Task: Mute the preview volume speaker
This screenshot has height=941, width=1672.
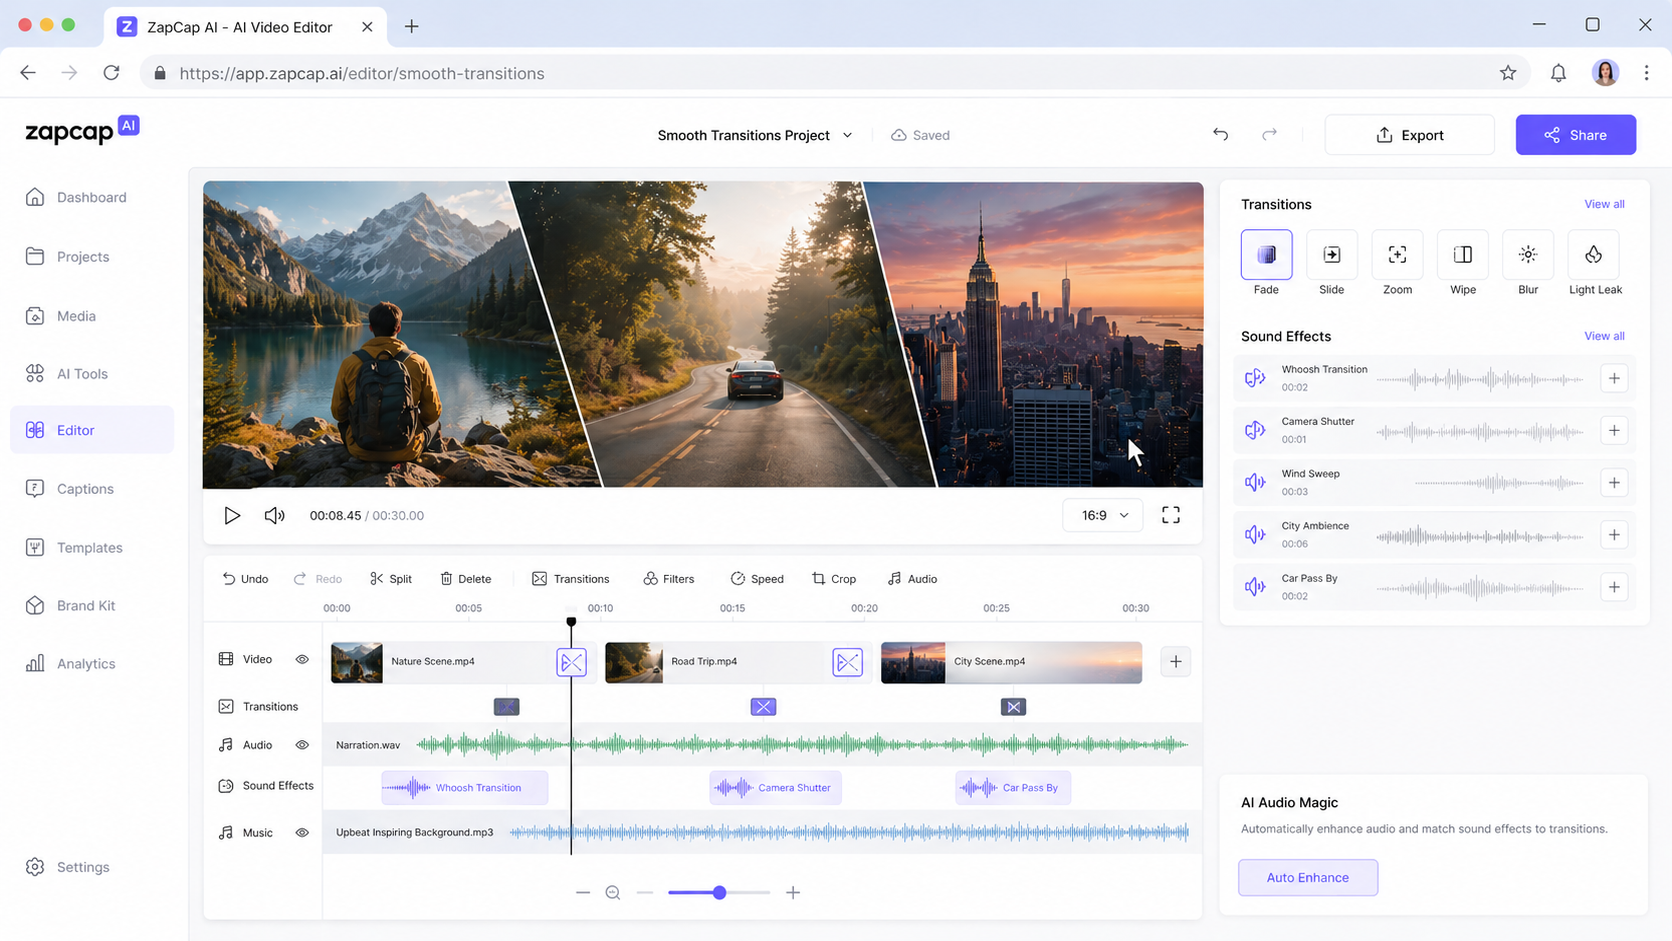Action: [x=274, y=515]
